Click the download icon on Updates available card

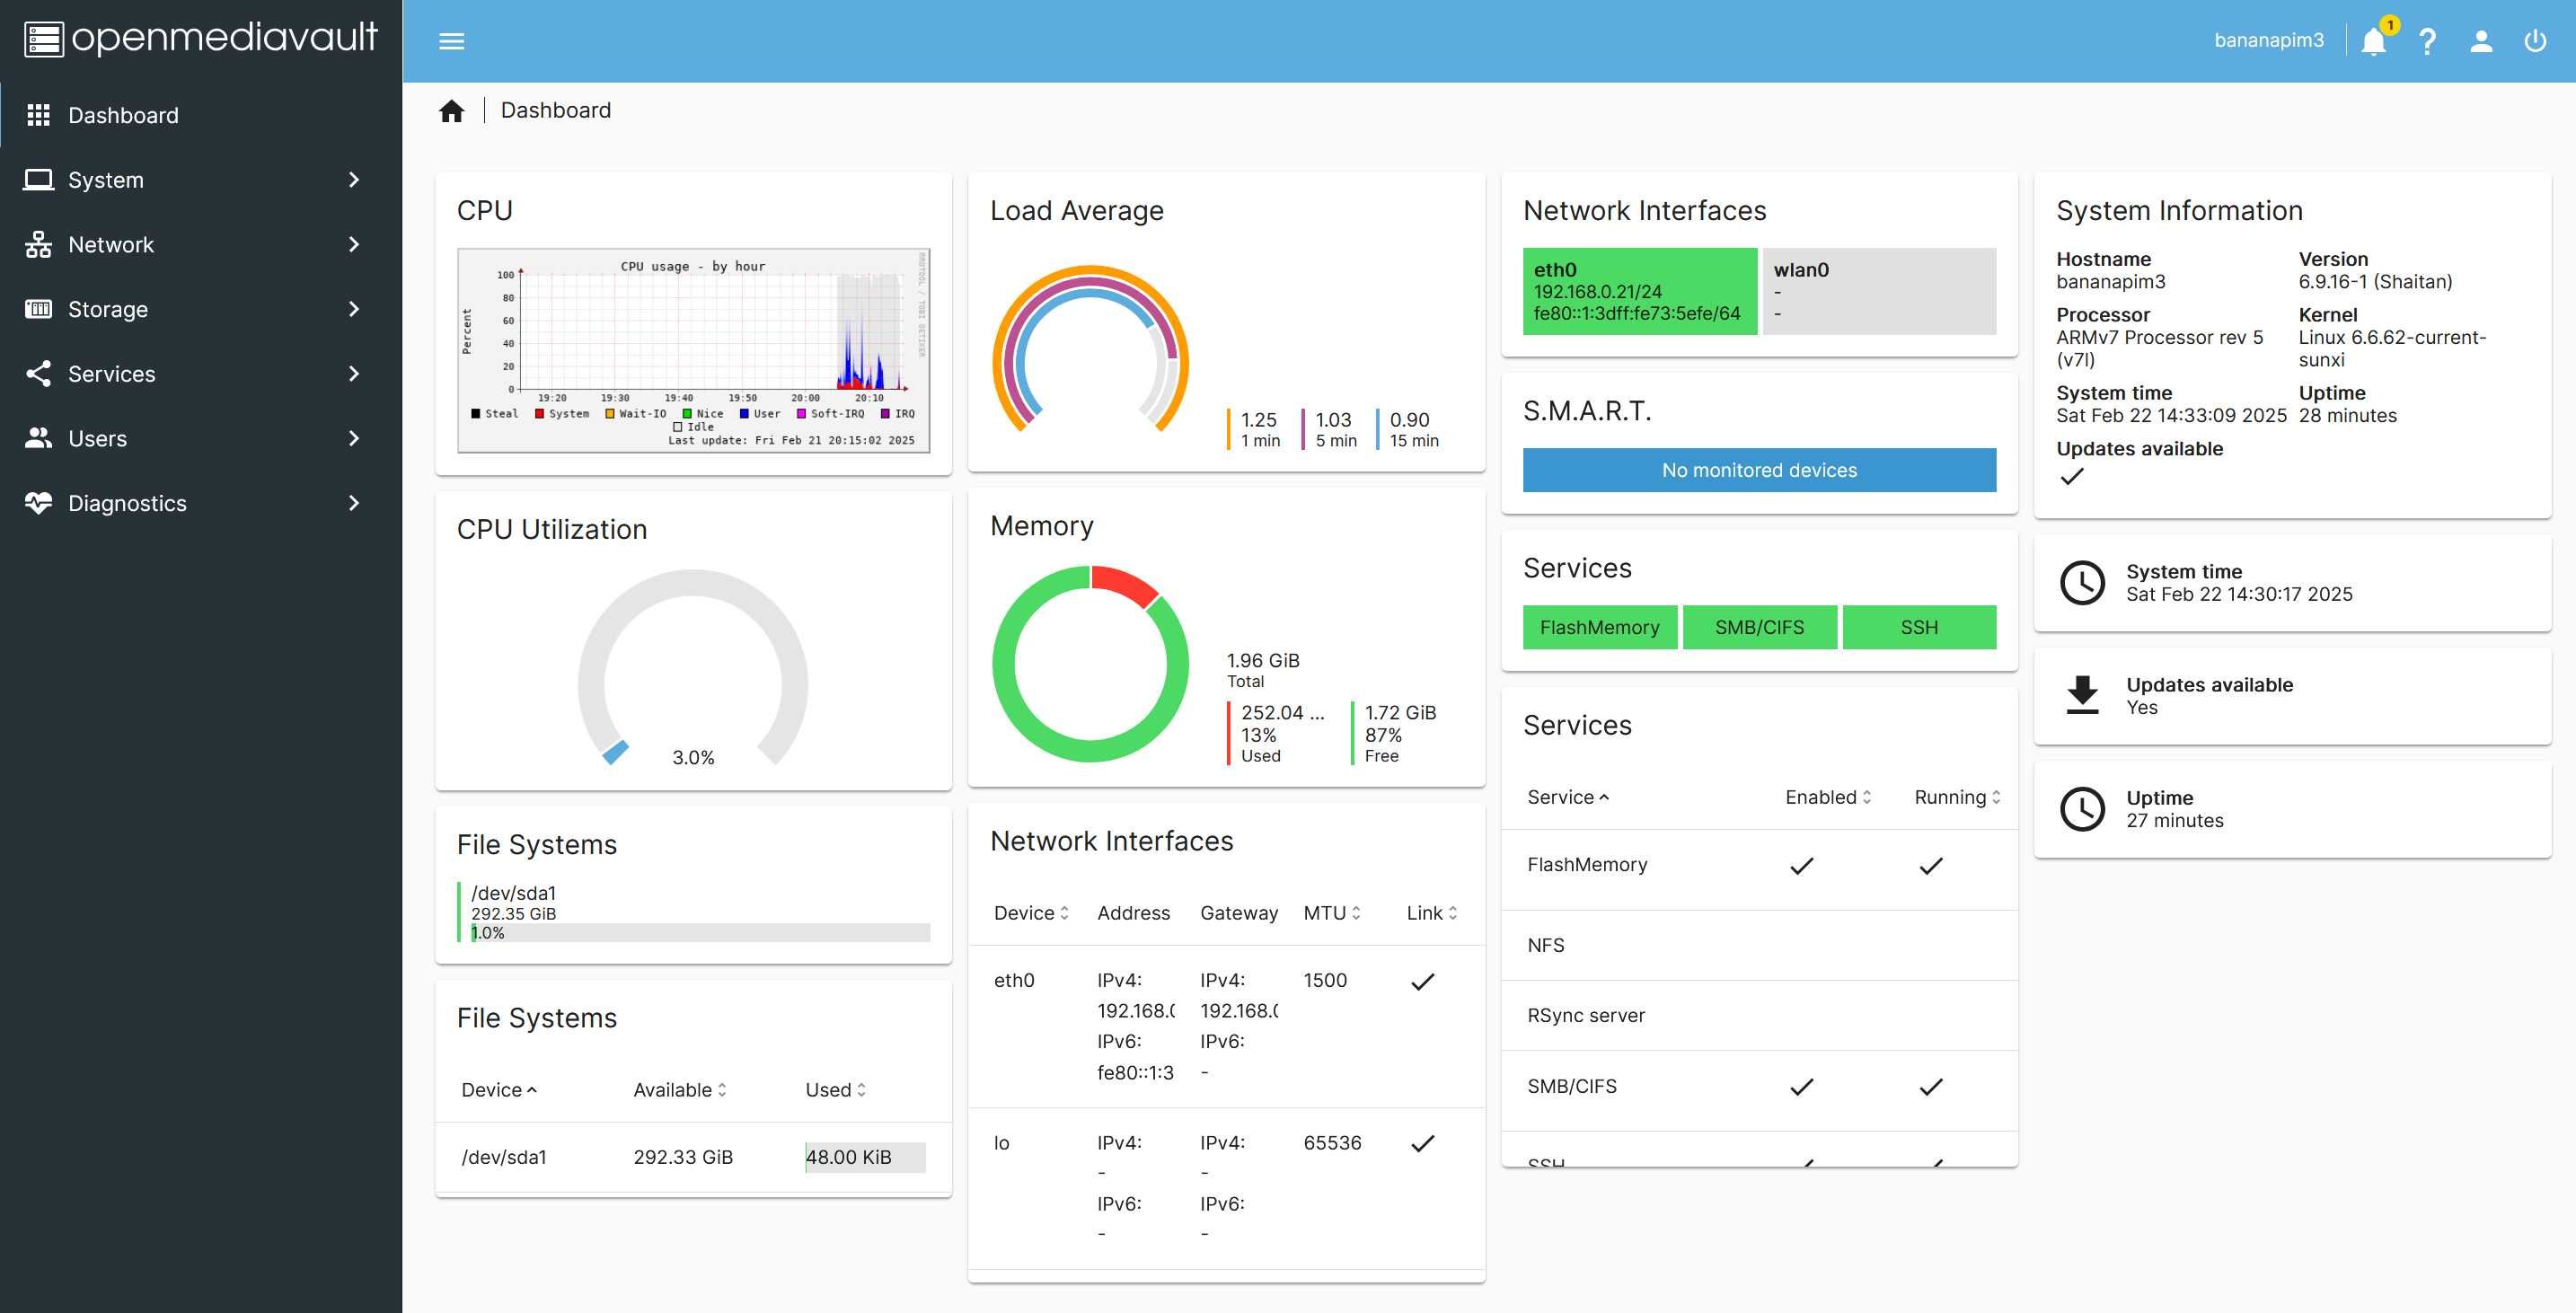(x=2082, y=695)
